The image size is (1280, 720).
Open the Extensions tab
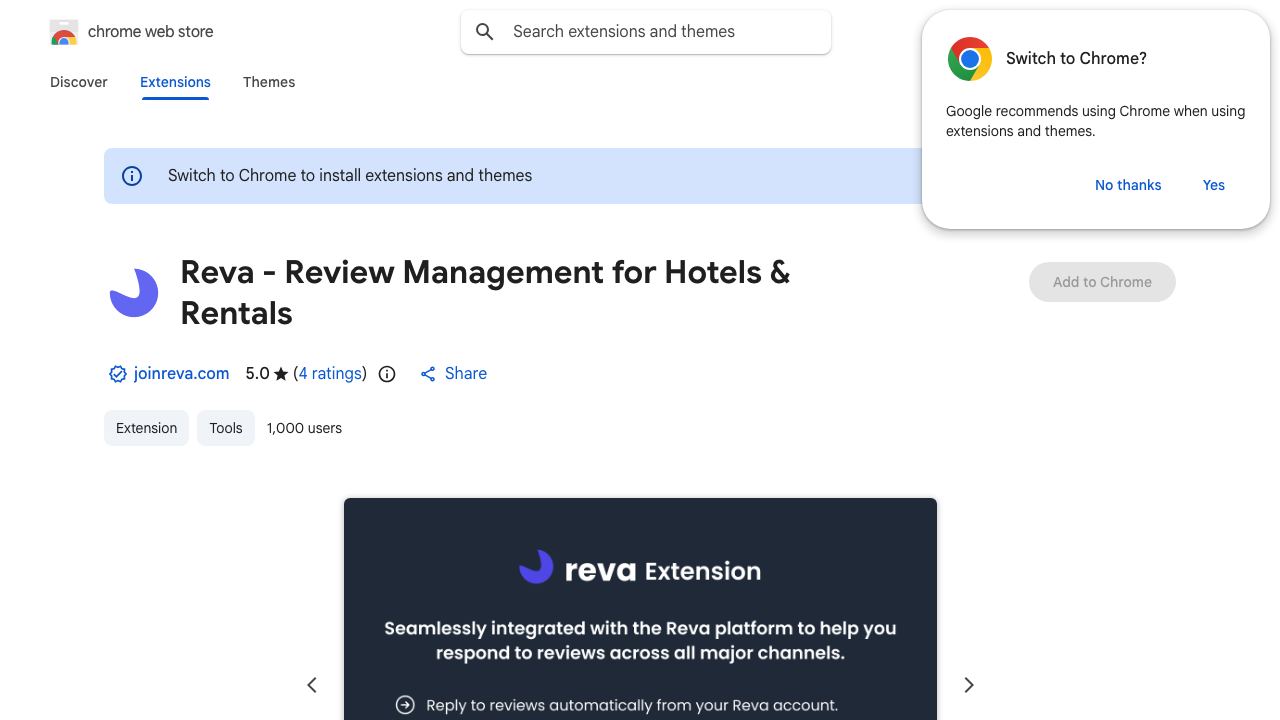click(x=175, y=82)
